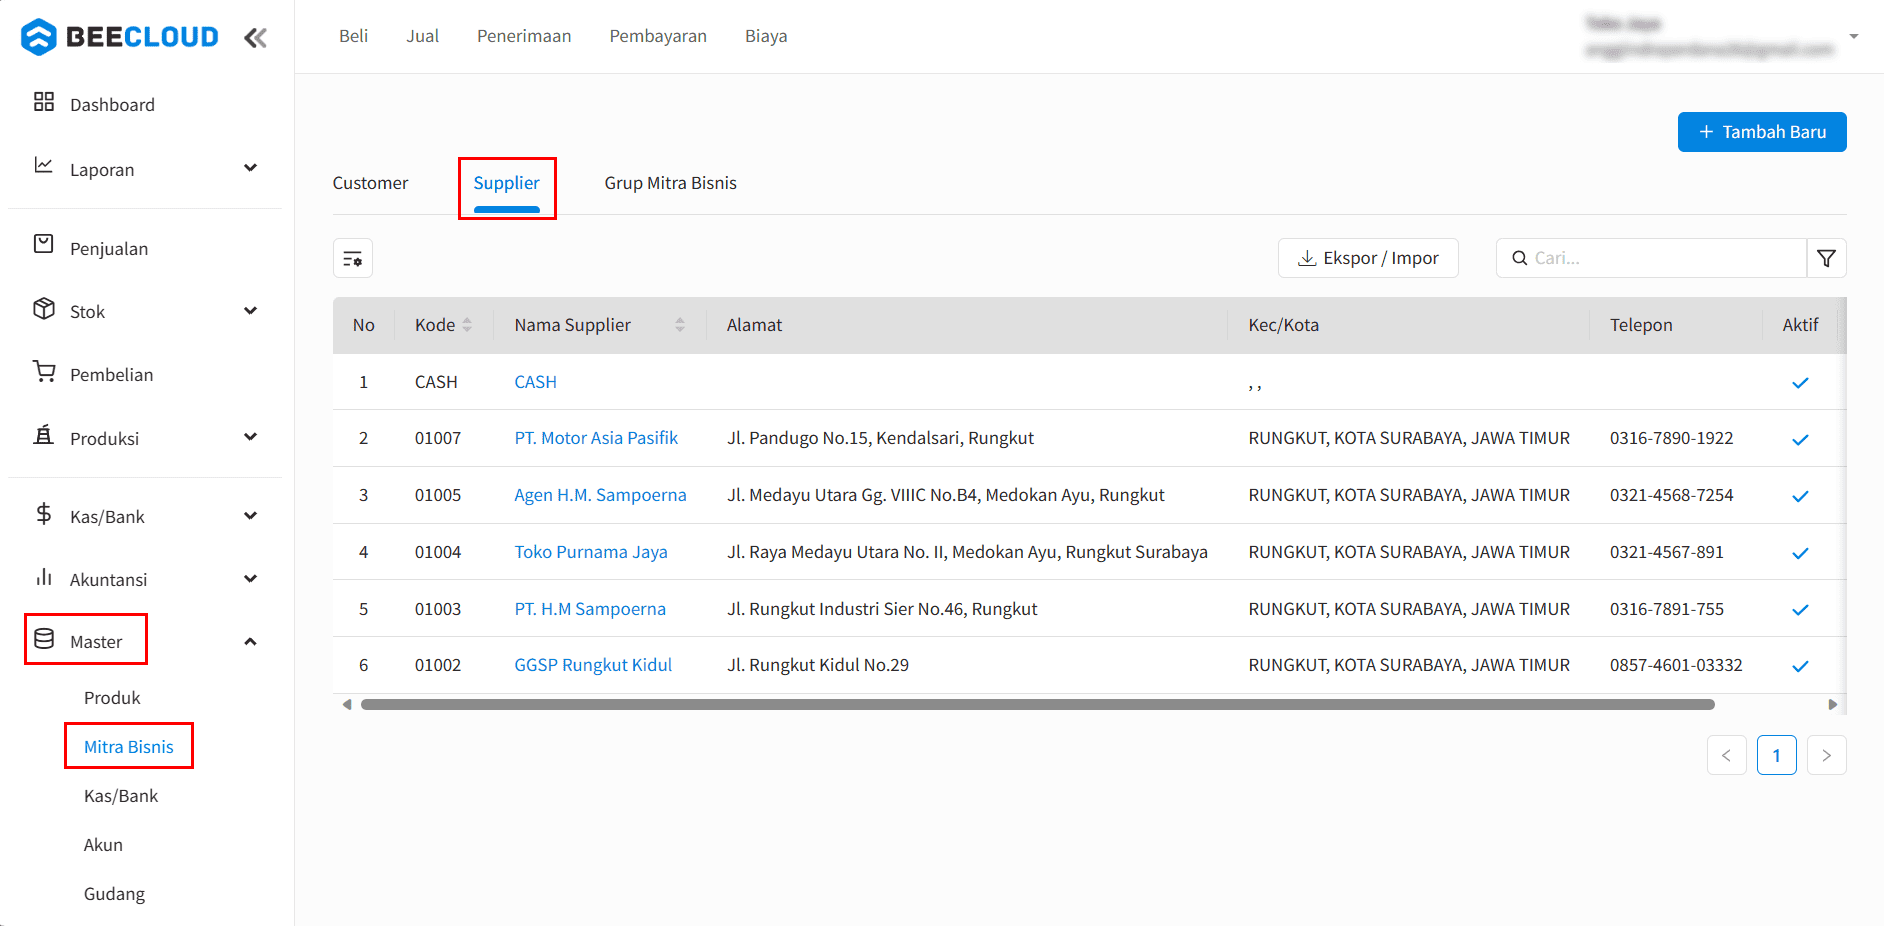Screen dimensions: 1884x926
Task: Go to next page arrow
Action: click(1827, 755)
